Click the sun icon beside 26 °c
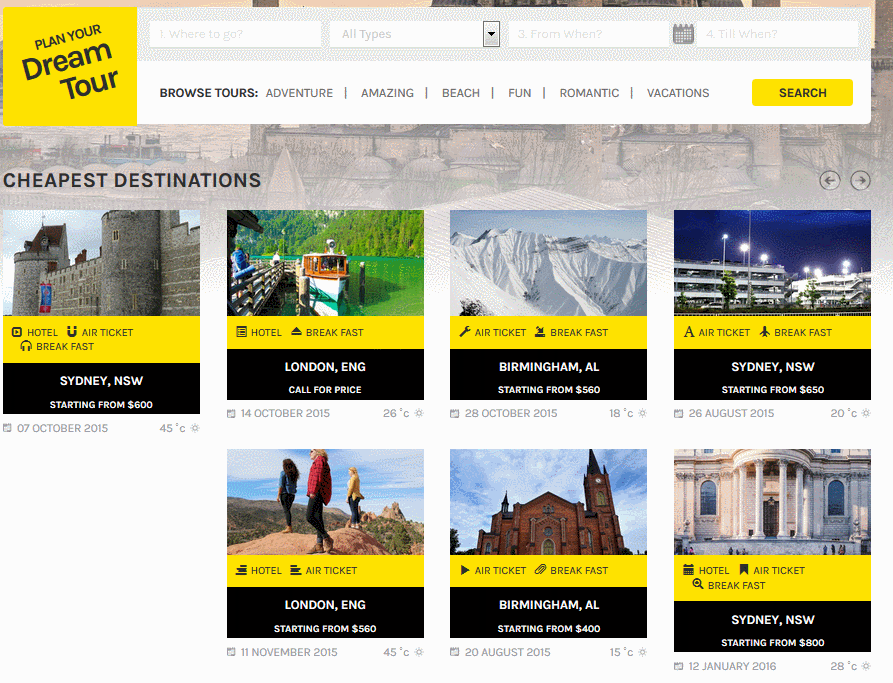 pos(419,413)
